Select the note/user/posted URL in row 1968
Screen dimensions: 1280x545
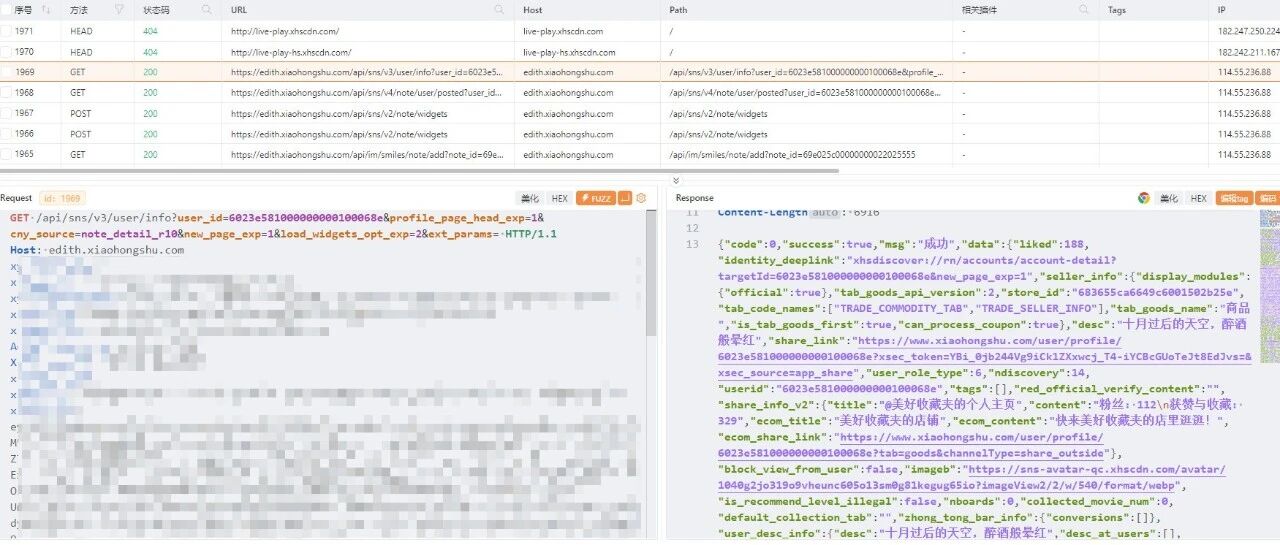[x=367, y=93]
